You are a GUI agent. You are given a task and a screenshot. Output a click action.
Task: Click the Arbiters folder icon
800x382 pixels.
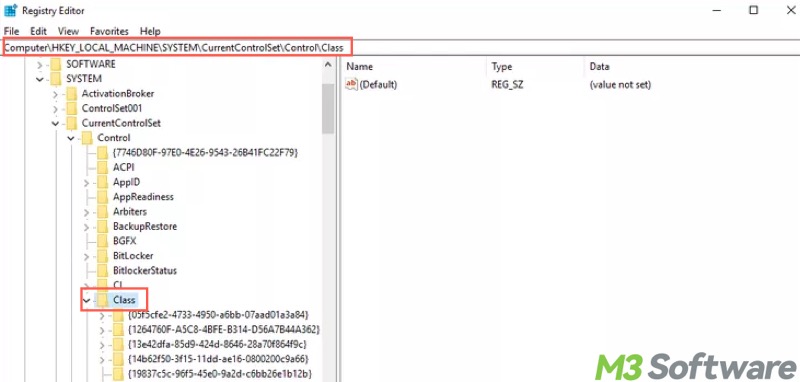coord(103,212)
